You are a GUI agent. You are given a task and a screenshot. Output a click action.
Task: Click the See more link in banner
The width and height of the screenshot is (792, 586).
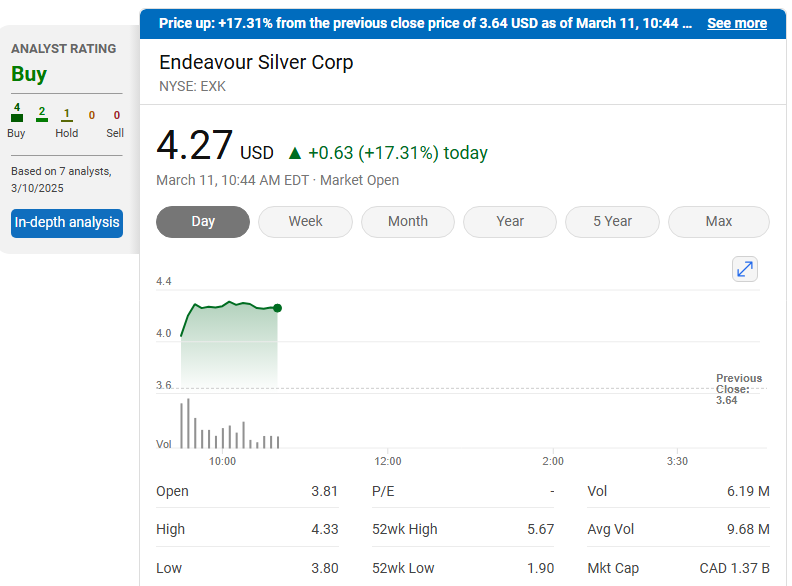click(737, 23)
